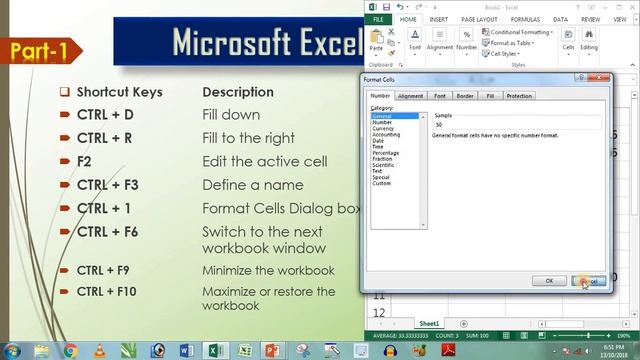640x360 pixels.
Task: Click the Windows Start button
Action: [x=12, y=351]
